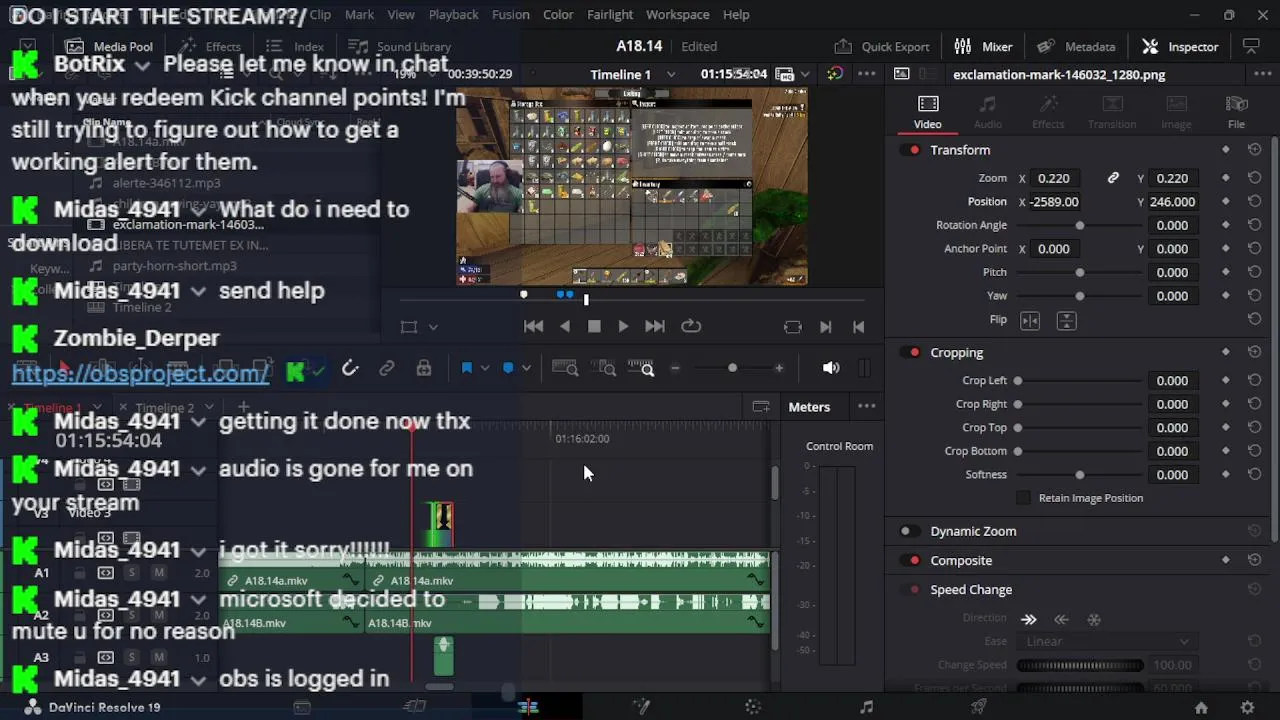Open the Color menu
Screen dimensions: 1280x720
point(558,15)
